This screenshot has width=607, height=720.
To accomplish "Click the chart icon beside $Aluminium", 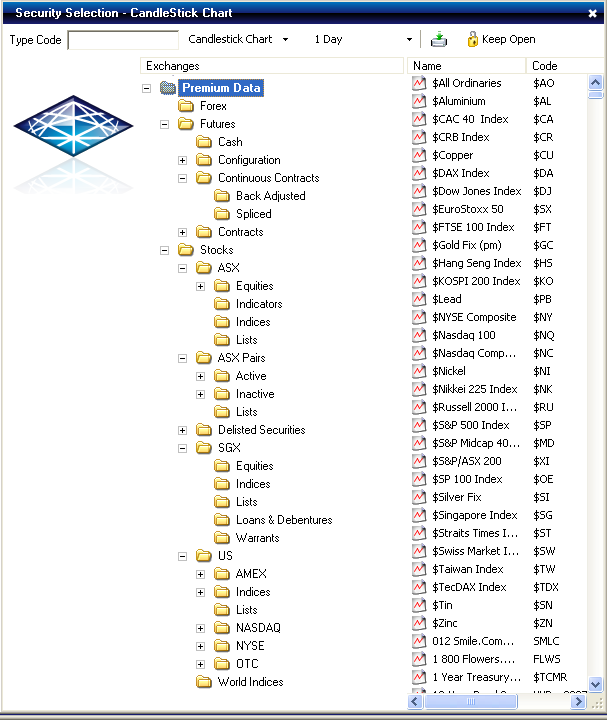I will point(419,101).
